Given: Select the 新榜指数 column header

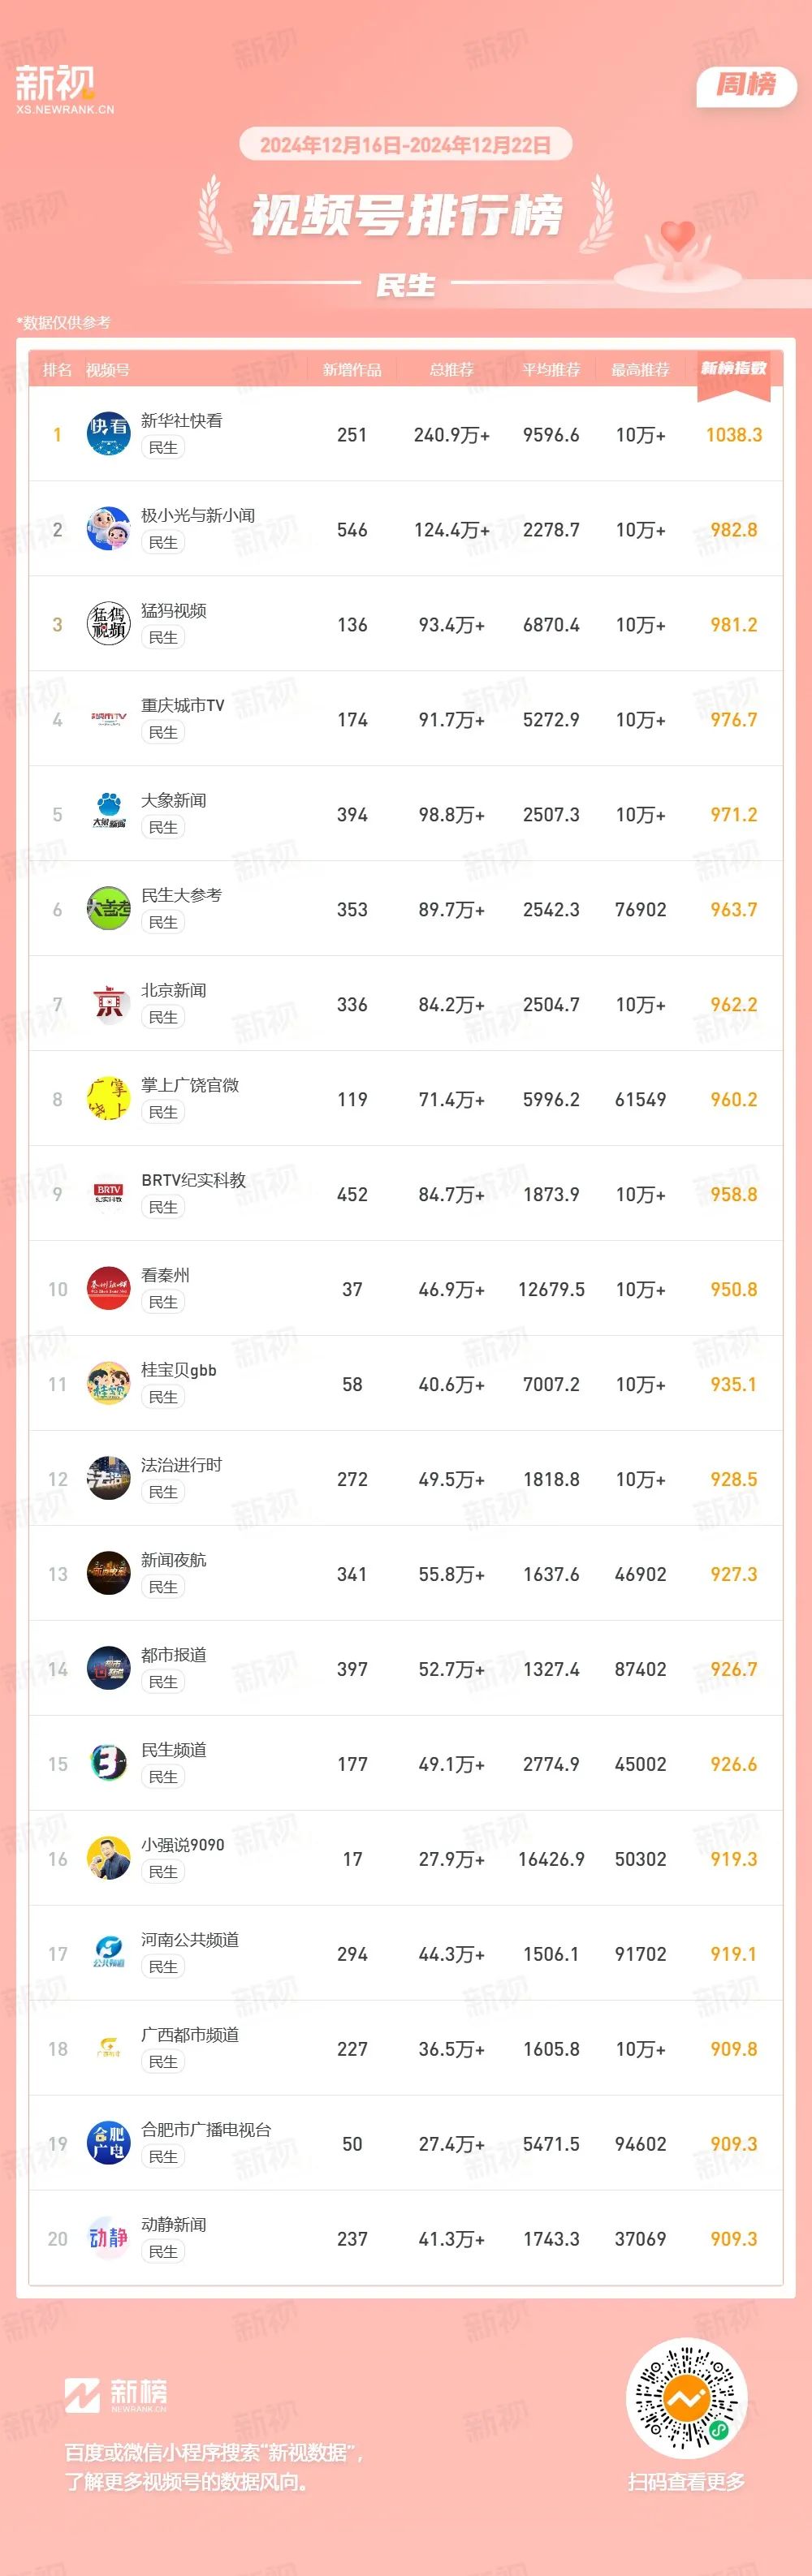Looking at the screenshot, I should pos(734,369).
